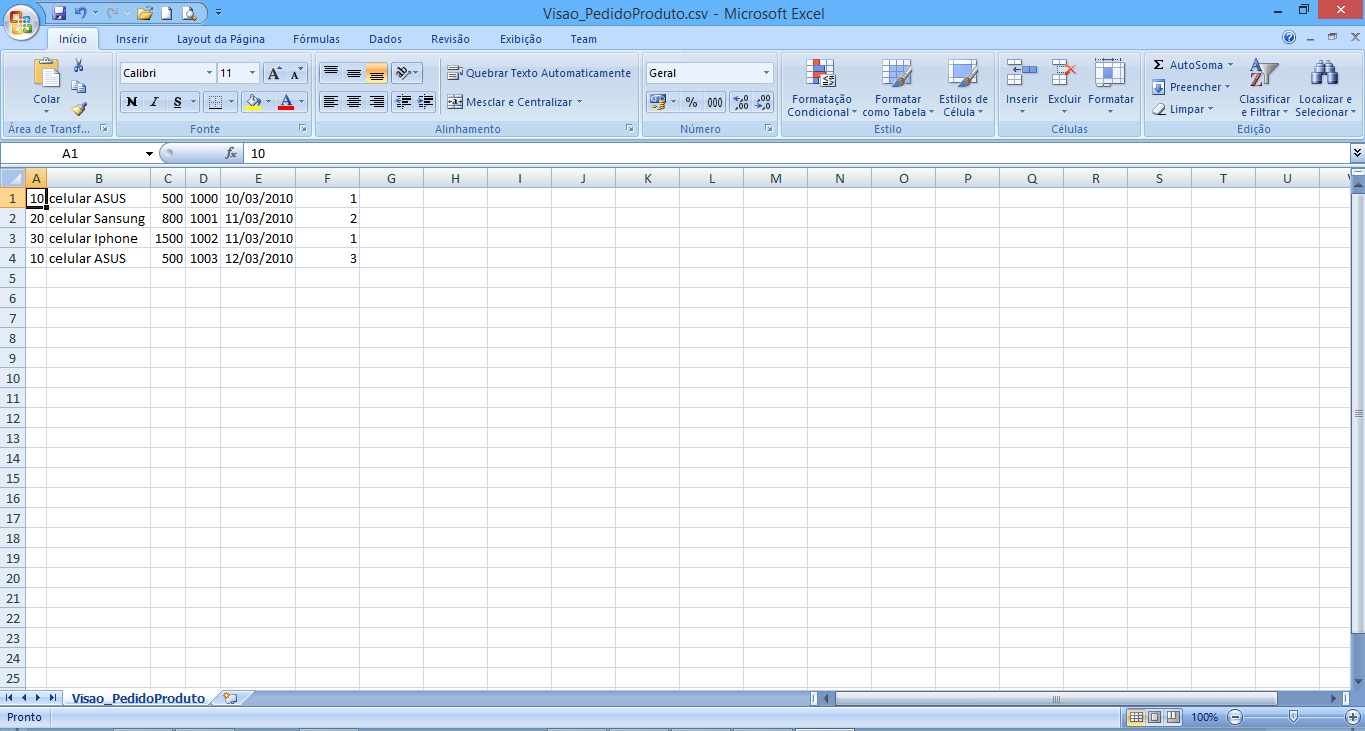The image size is (1365, 731).
Task: Align text to middle of cell
Action: click(x=353, y=73)
